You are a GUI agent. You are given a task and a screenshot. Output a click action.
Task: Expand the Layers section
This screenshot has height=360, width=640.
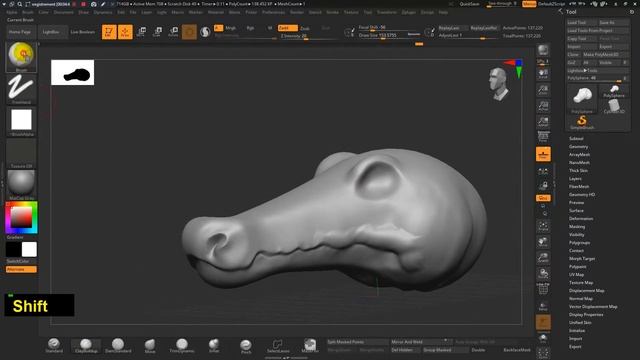(x=575, y=178)
